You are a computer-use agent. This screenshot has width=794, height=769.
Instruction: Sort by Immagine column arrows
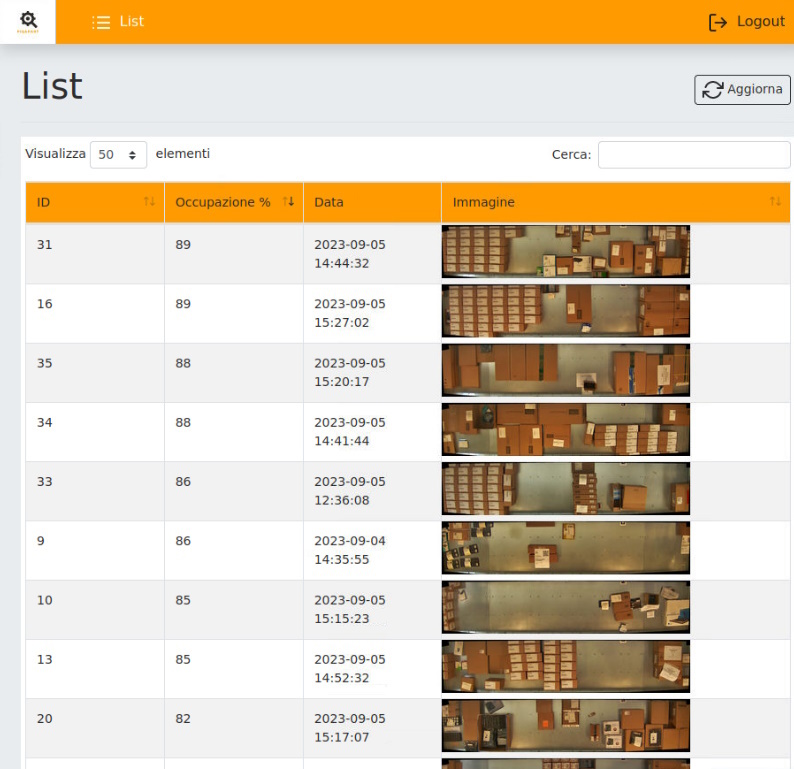(x=775, y=201)
